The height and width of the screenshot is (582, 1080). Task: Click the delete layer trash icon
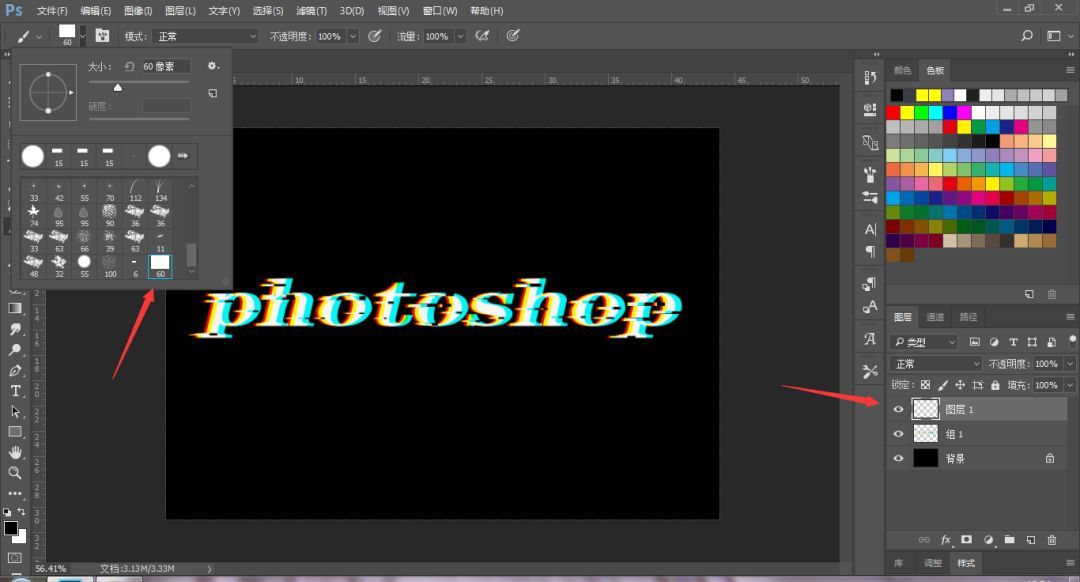(1052, 540)
